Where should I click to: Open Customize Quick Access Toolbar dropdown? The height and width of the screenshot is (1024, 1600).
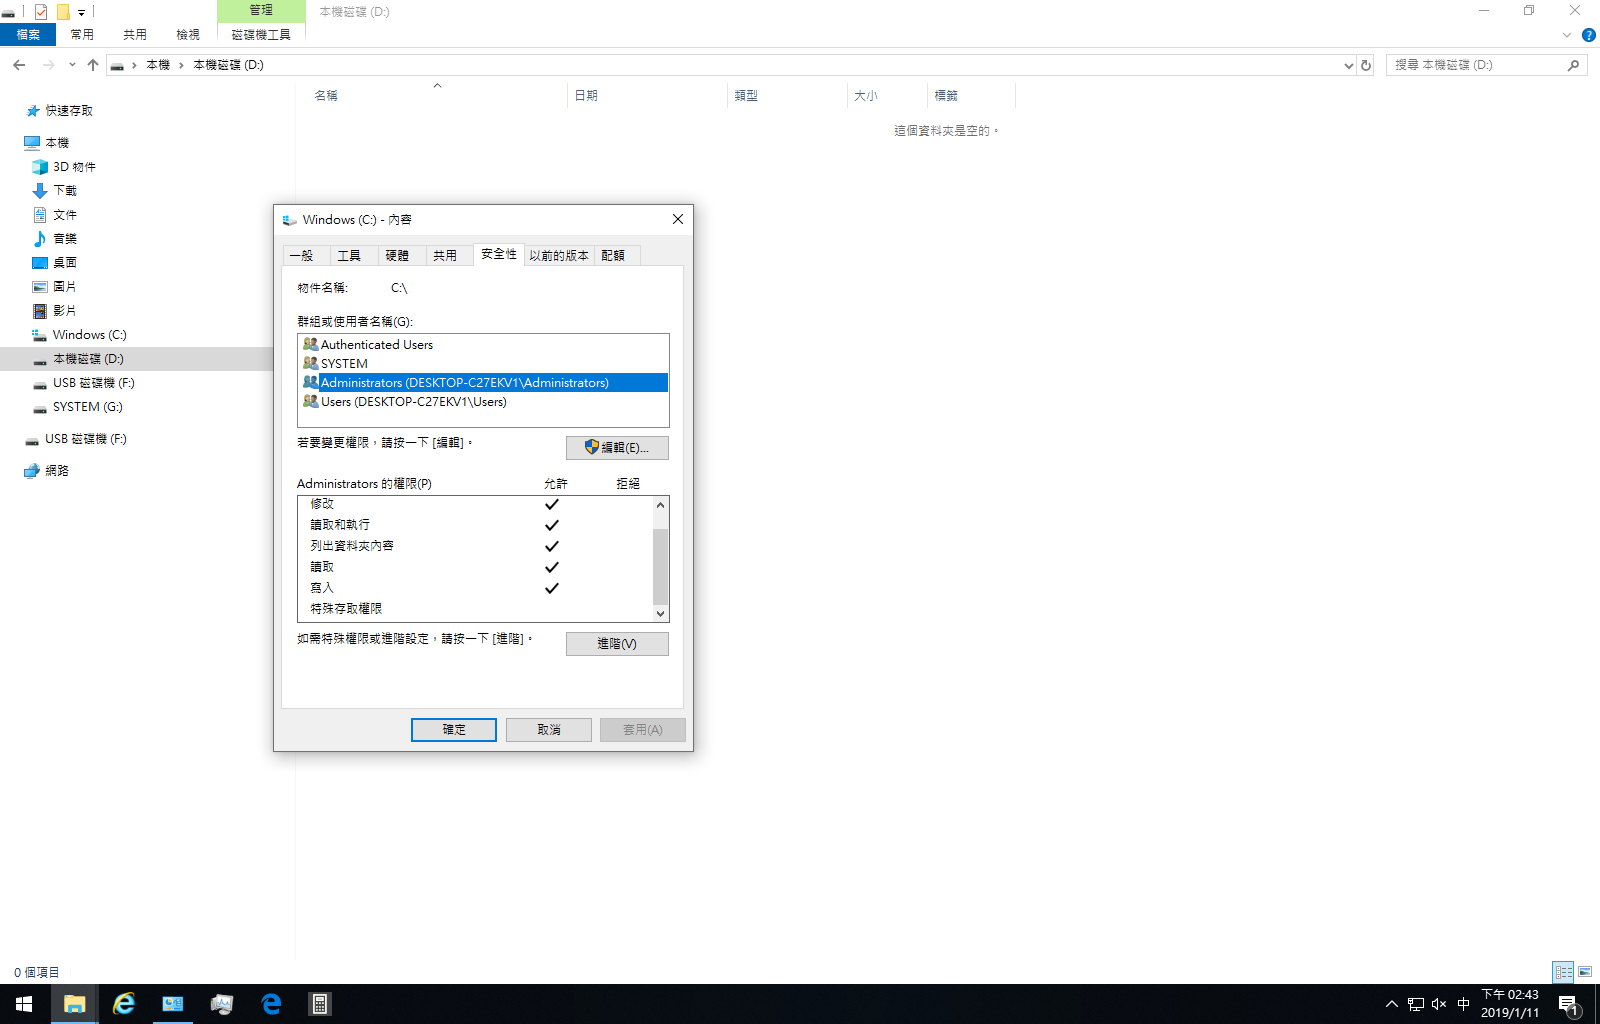(x=81, y=12)
